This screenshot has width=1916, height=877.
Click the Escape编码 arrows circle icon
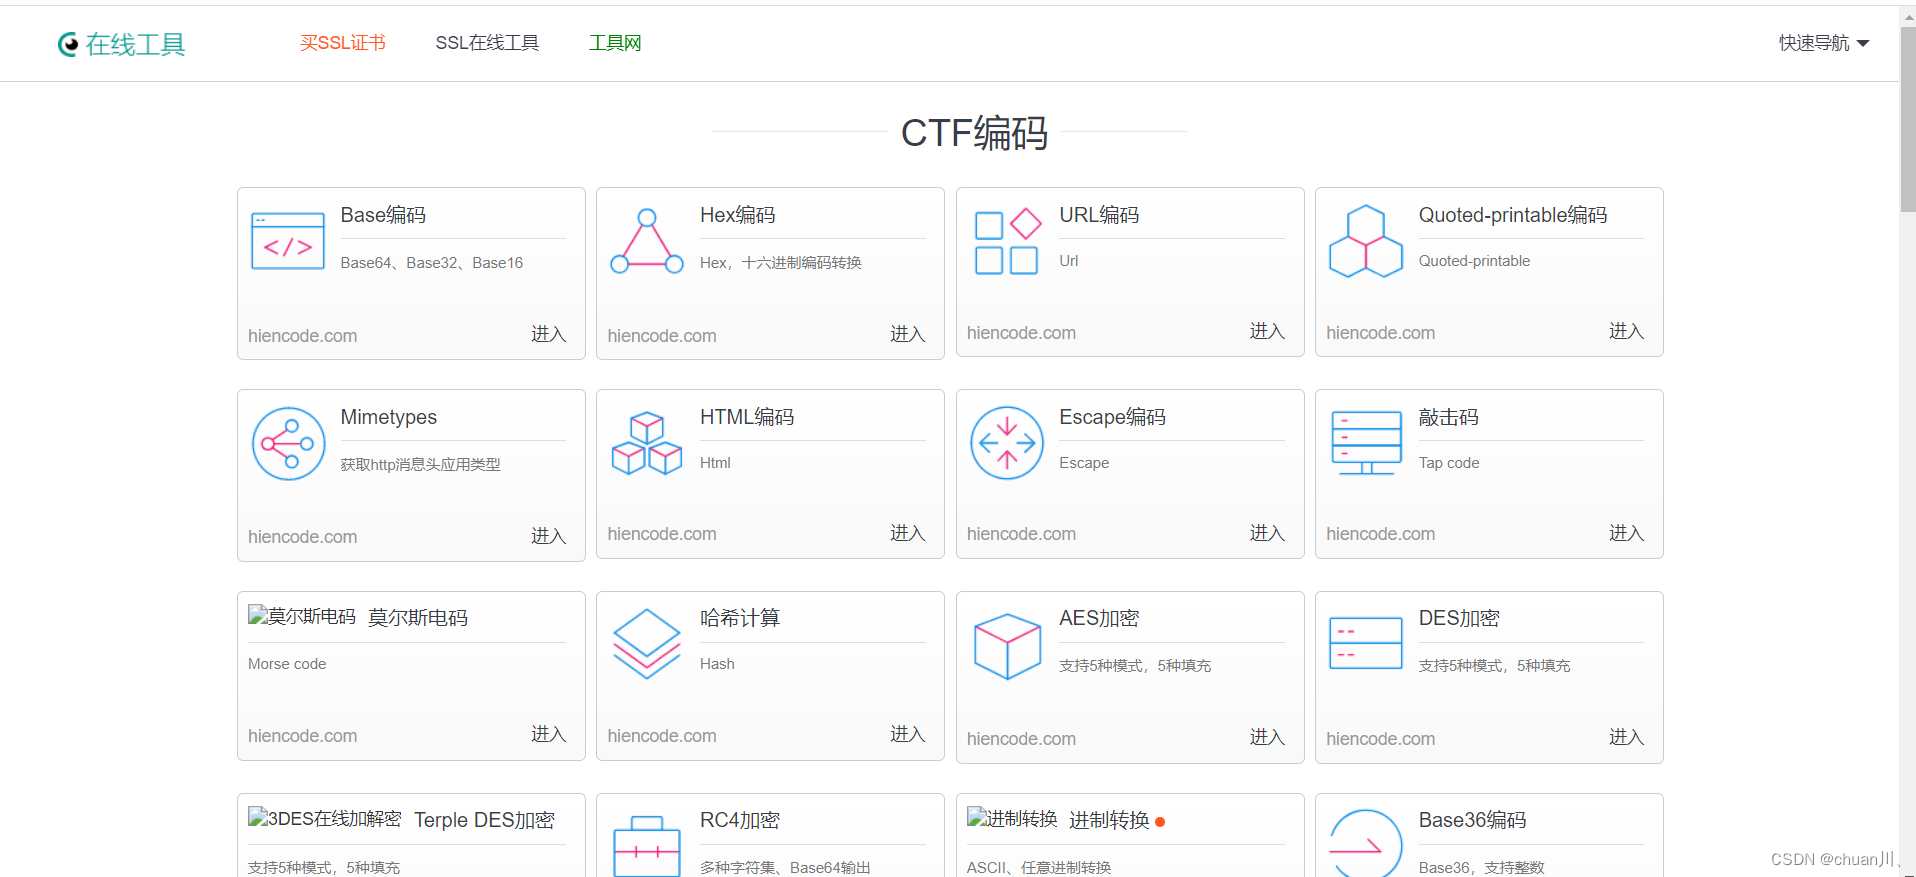pos(1007,443)
